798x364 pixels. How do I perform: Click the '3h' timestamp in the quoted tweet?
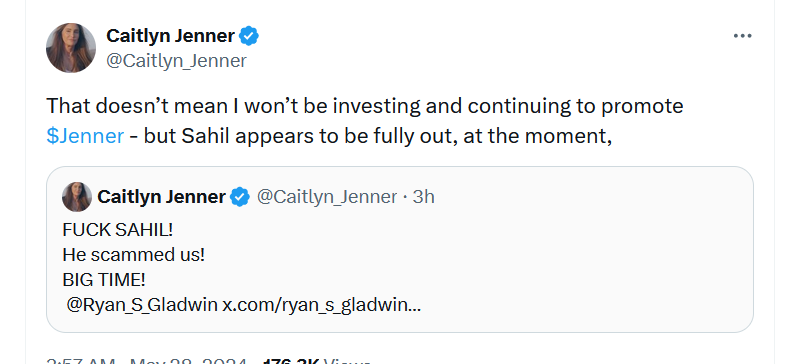coord(423,197)
